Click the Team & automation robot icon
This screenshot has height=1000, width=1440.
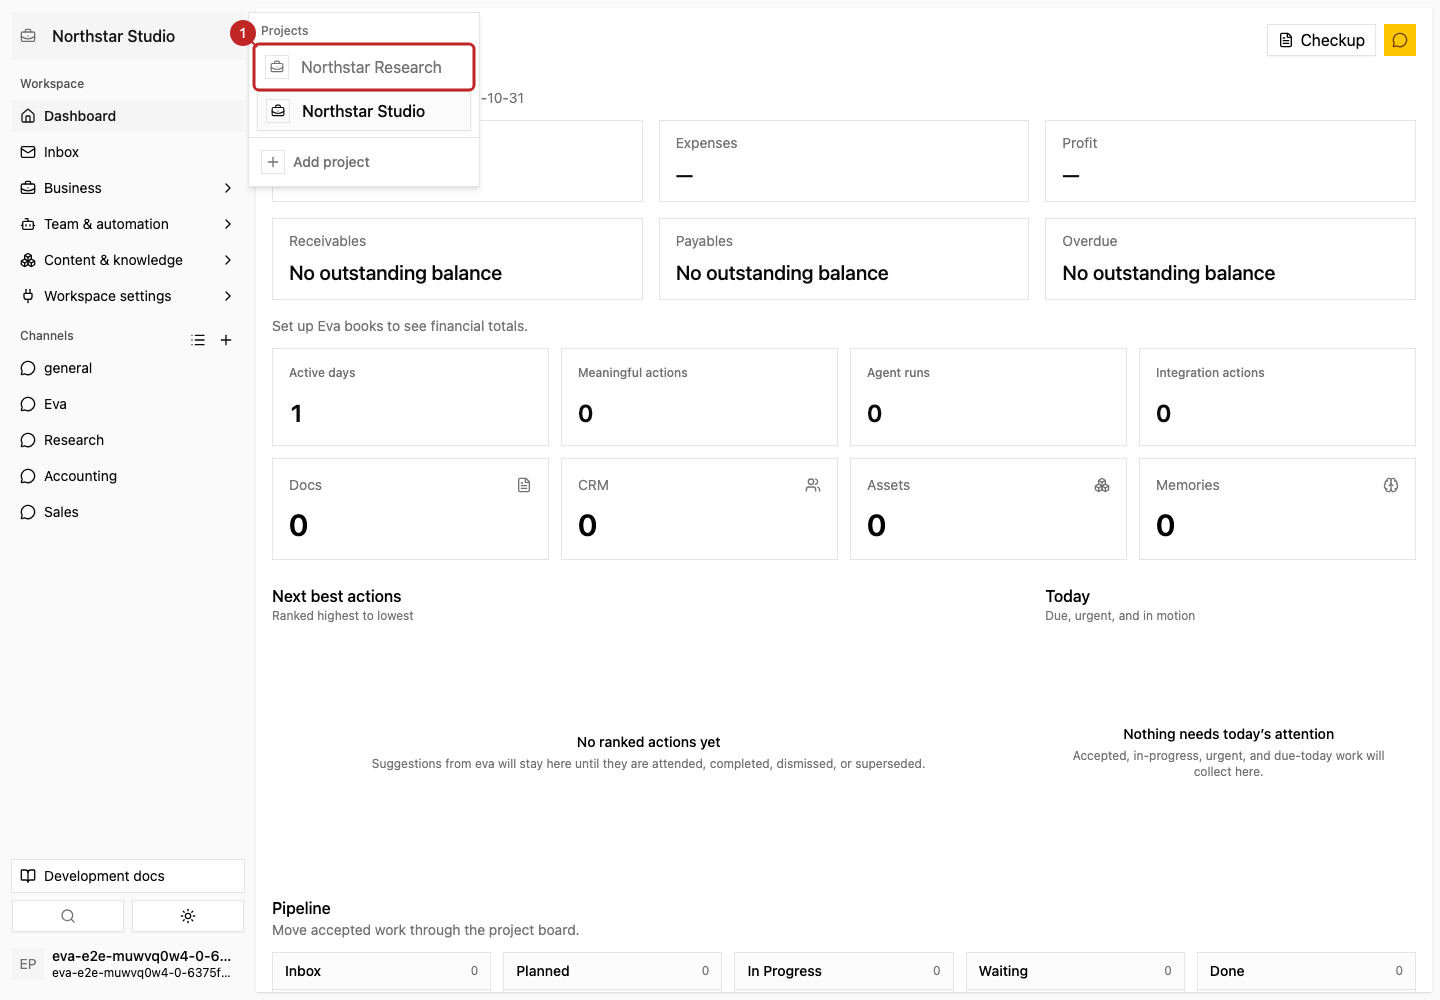pos(28,224)
